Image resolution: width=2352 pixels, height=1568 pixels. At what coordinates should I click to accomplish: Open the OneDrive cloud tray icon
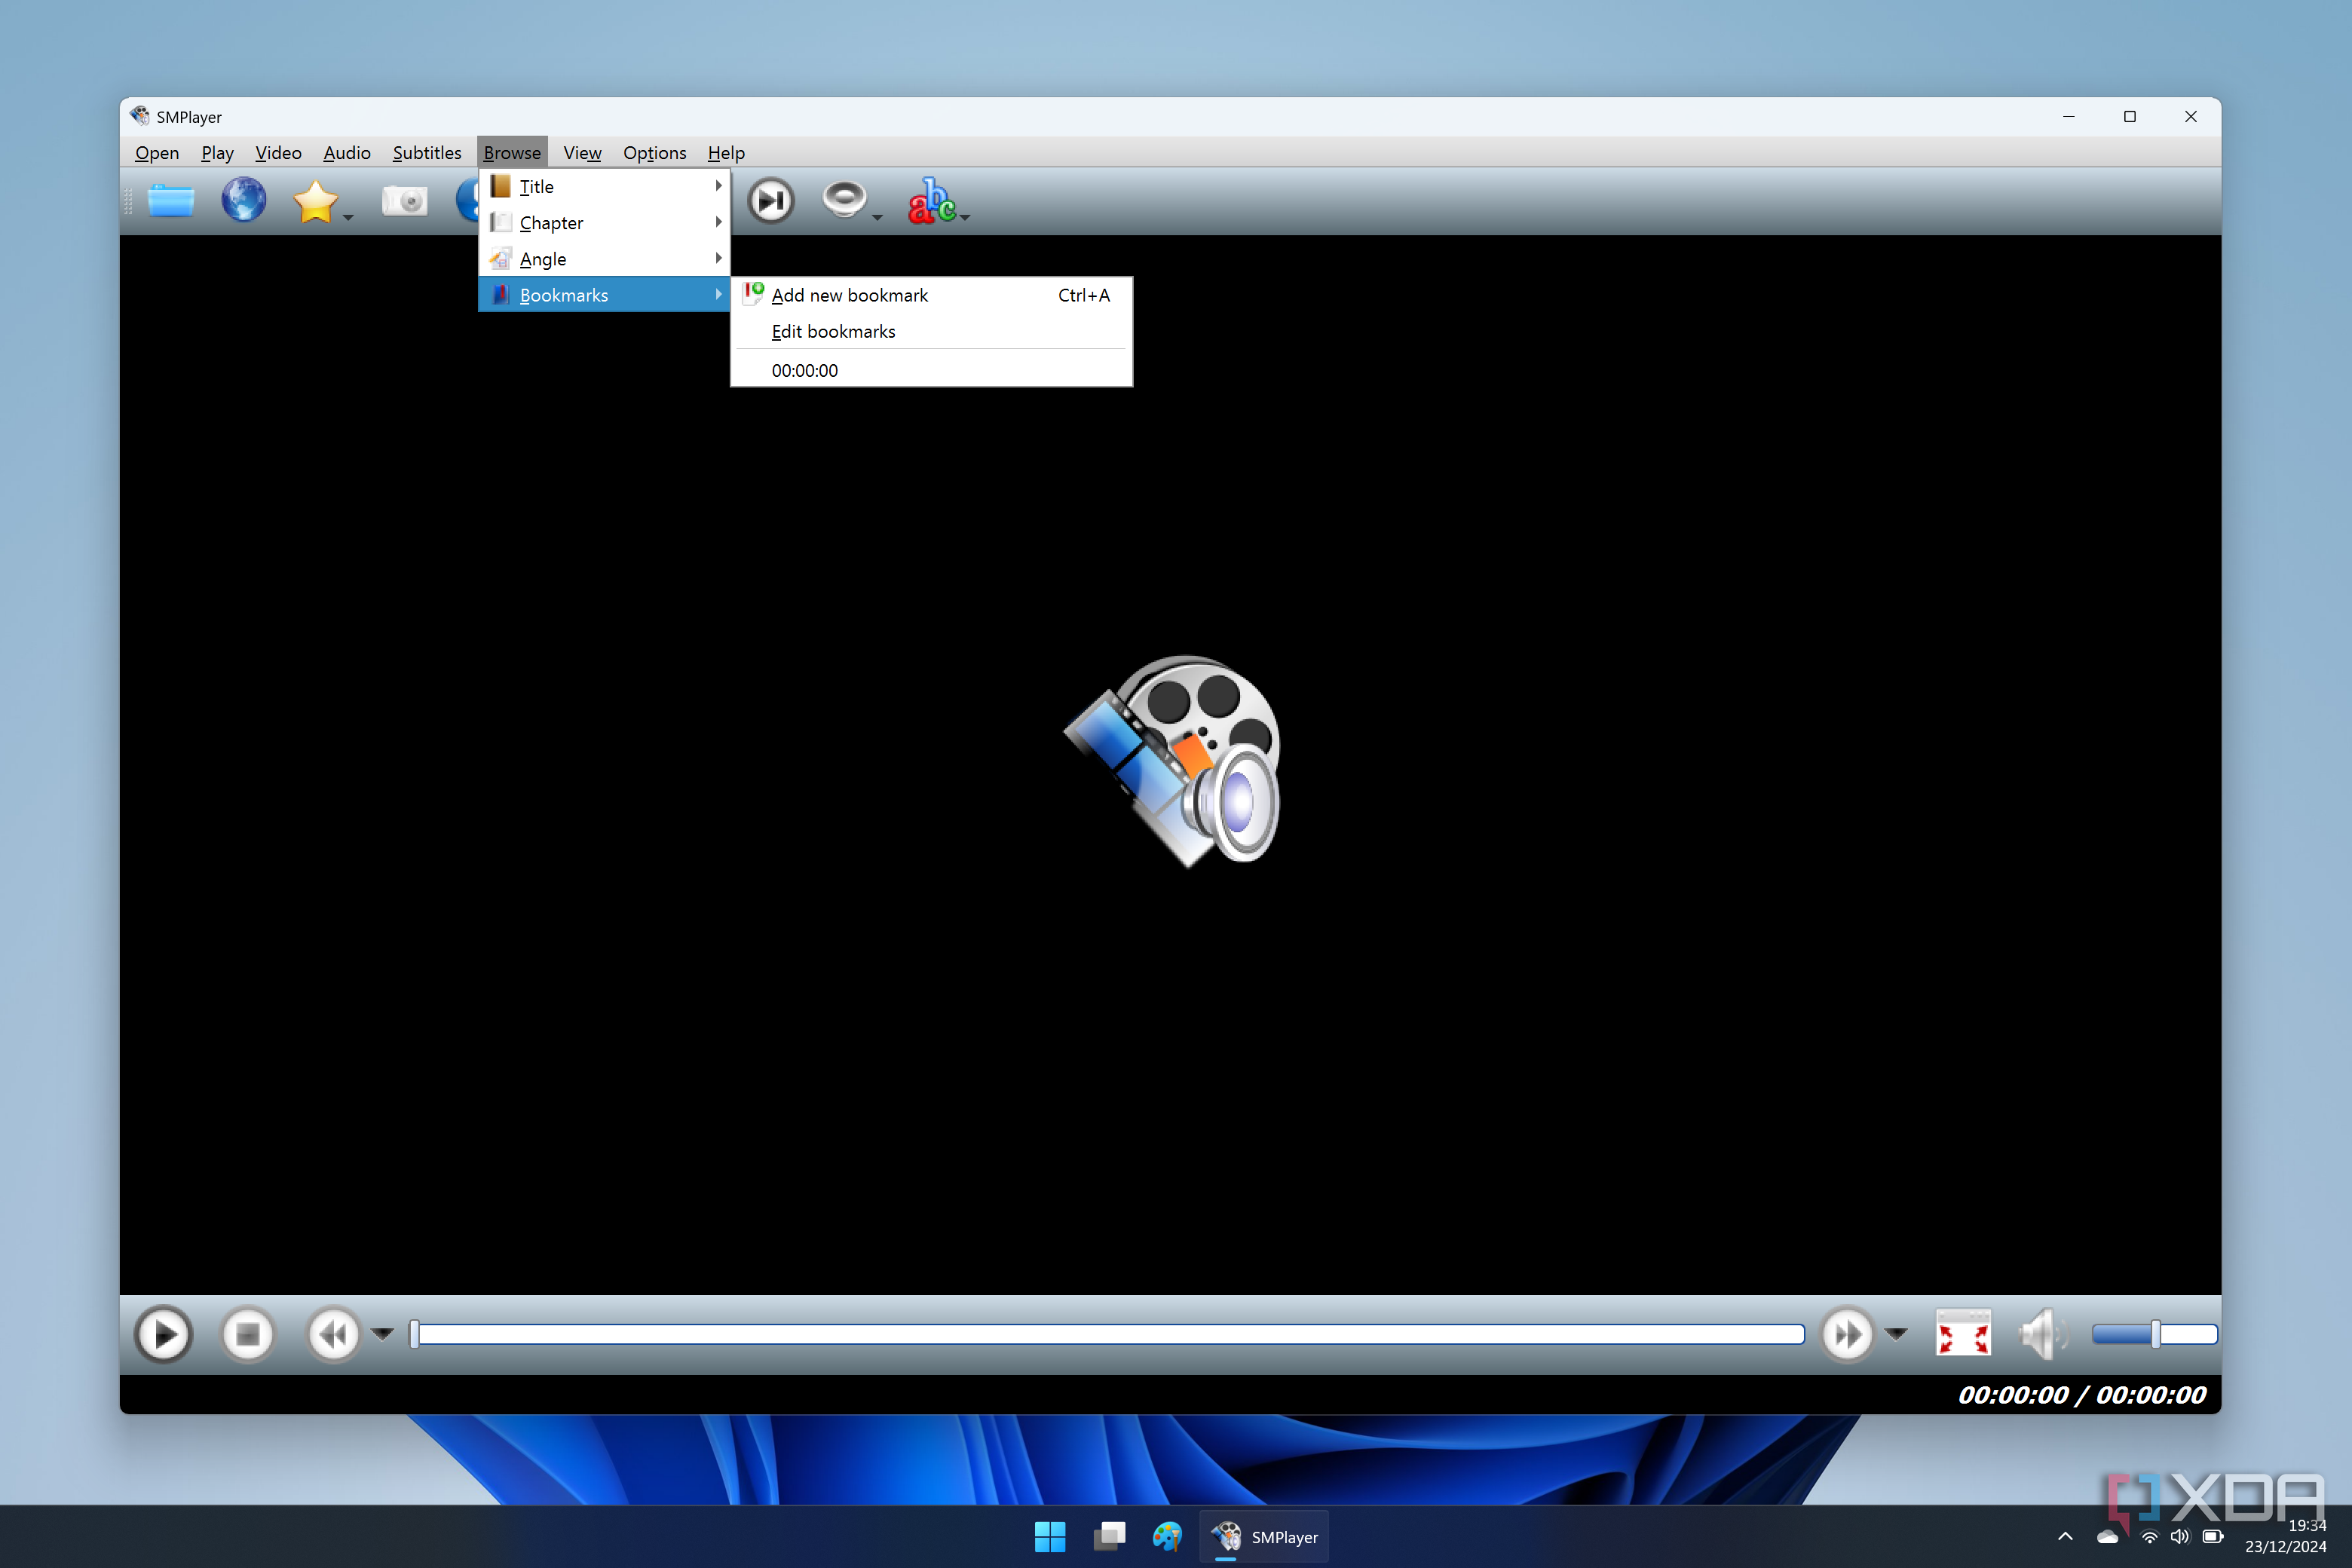click(x=2108, y=1537)
